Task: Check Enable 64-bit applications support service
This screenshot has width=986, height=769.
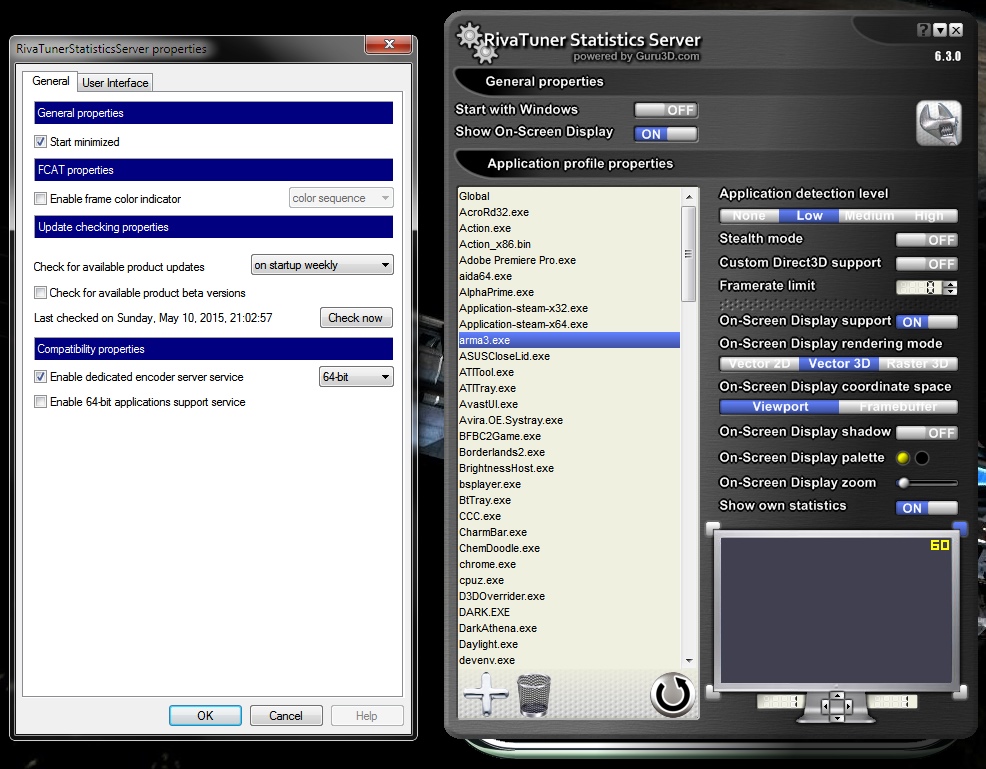Action: (40, 402)
